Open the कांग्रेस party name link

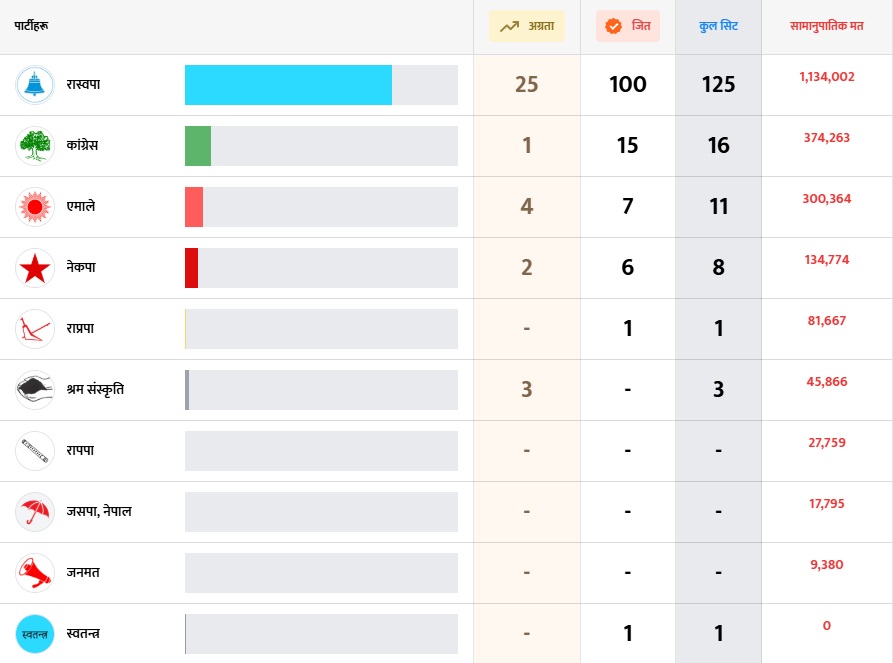[x=82, y=146]
